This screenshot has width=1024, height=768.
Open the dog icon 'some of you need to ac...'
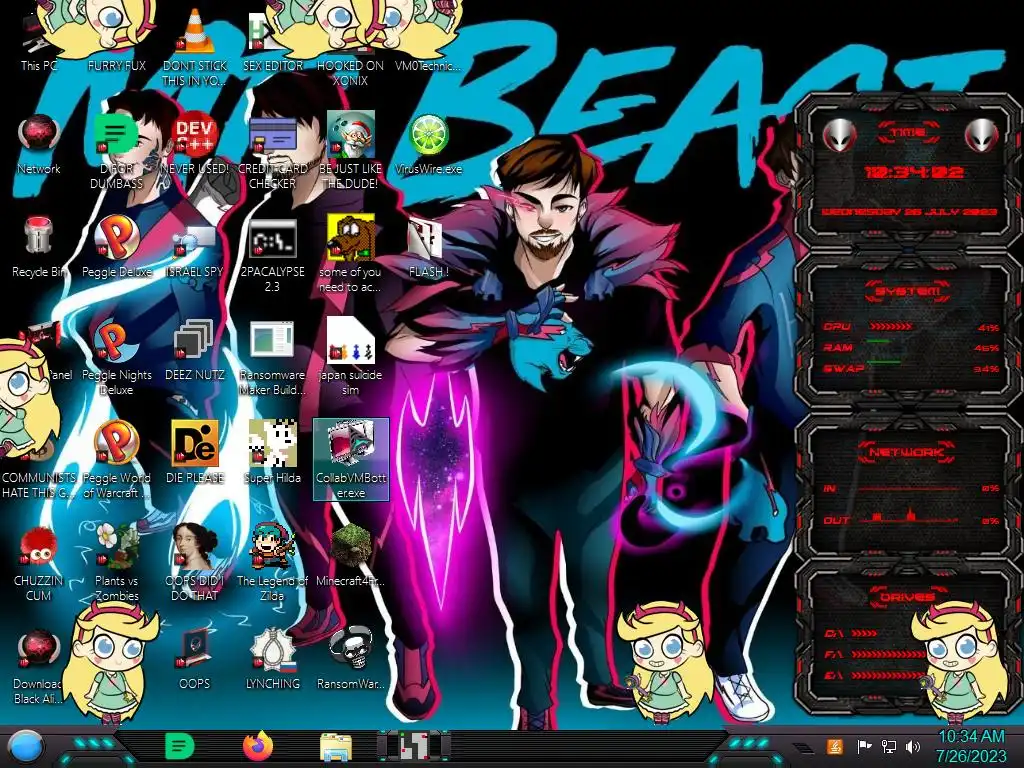(351, 255)
